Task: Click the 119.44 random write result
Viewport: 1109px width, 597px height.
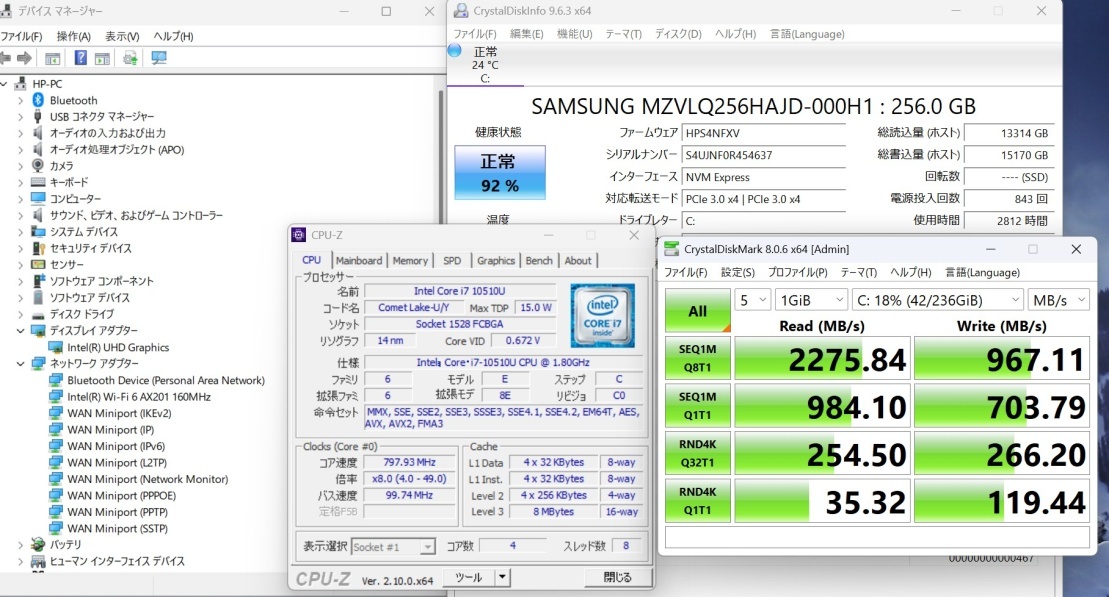Action: coord(1001,502)
